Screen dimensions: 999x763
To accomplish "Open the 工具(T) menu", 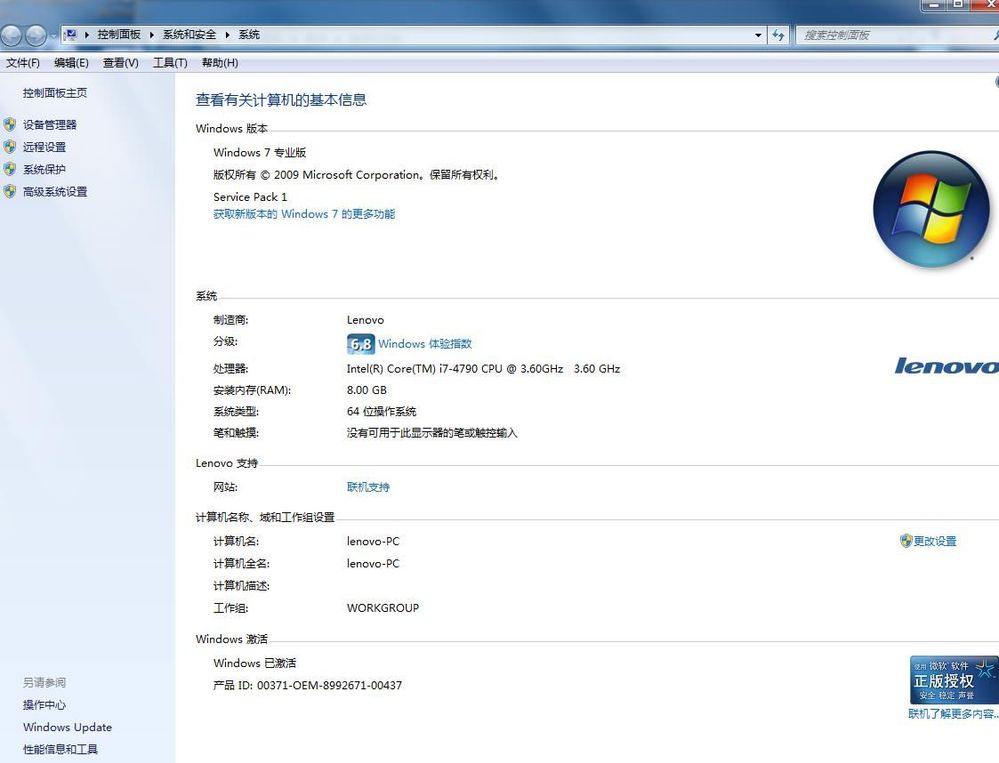I will (x=170, y=62).
